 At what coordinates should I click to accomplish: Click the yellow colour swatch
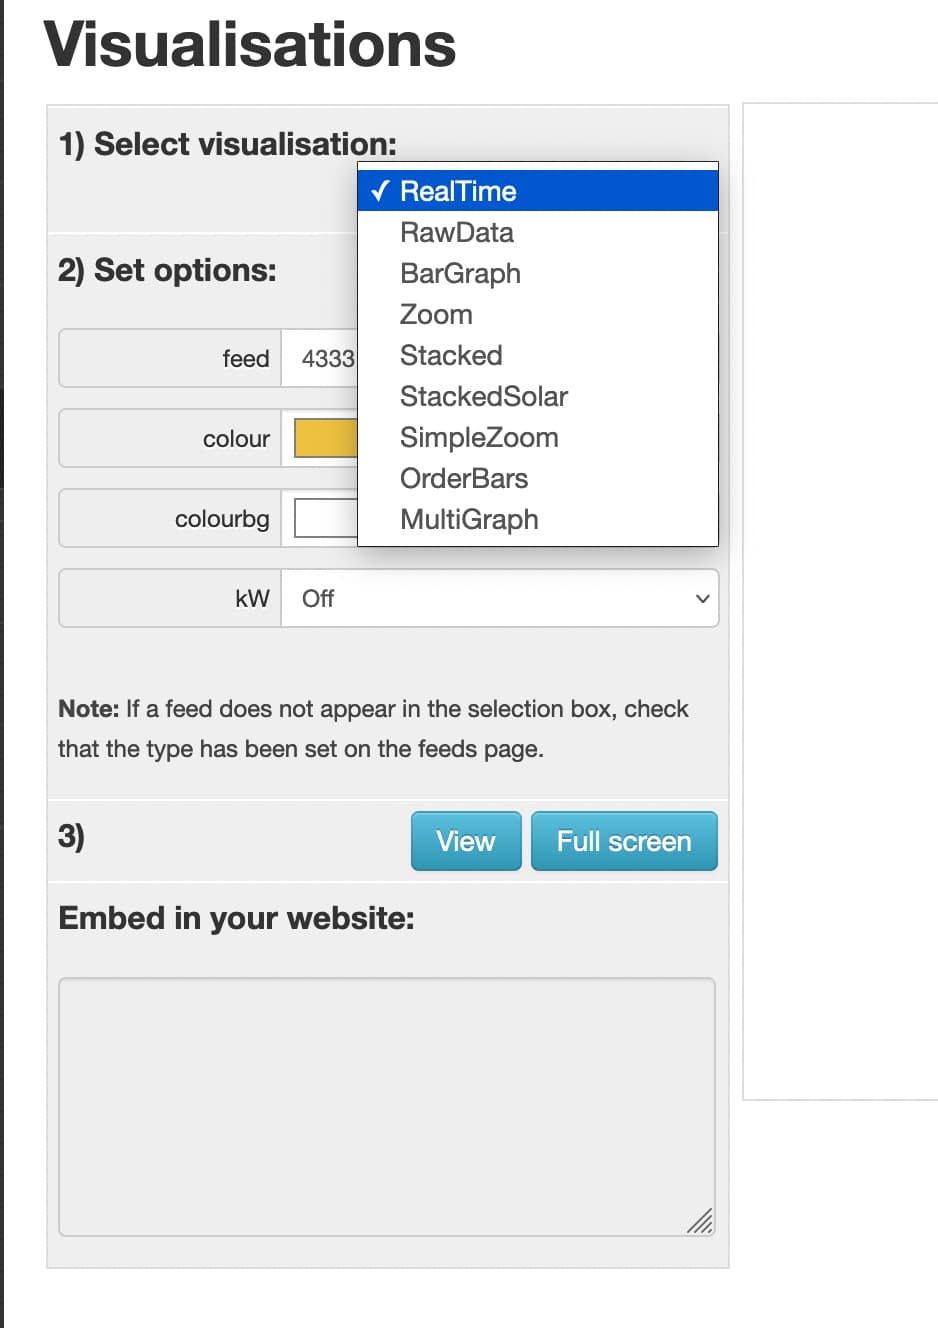click(326, 438)
